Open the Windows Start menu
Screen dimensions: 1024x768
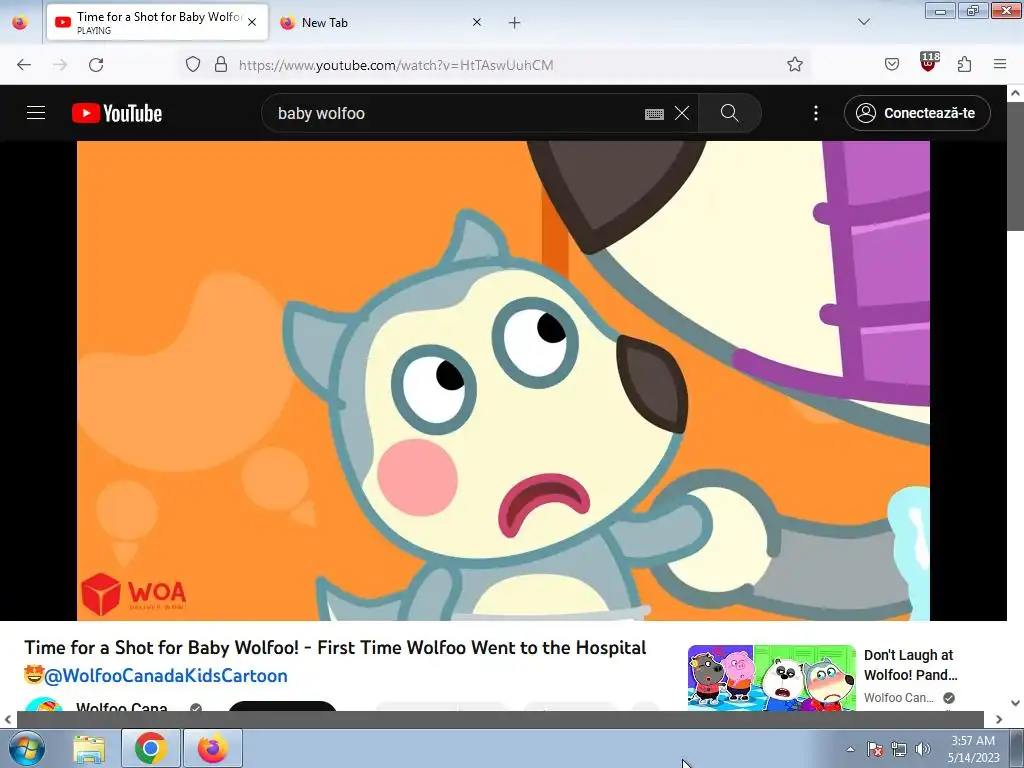coord(26,748)
